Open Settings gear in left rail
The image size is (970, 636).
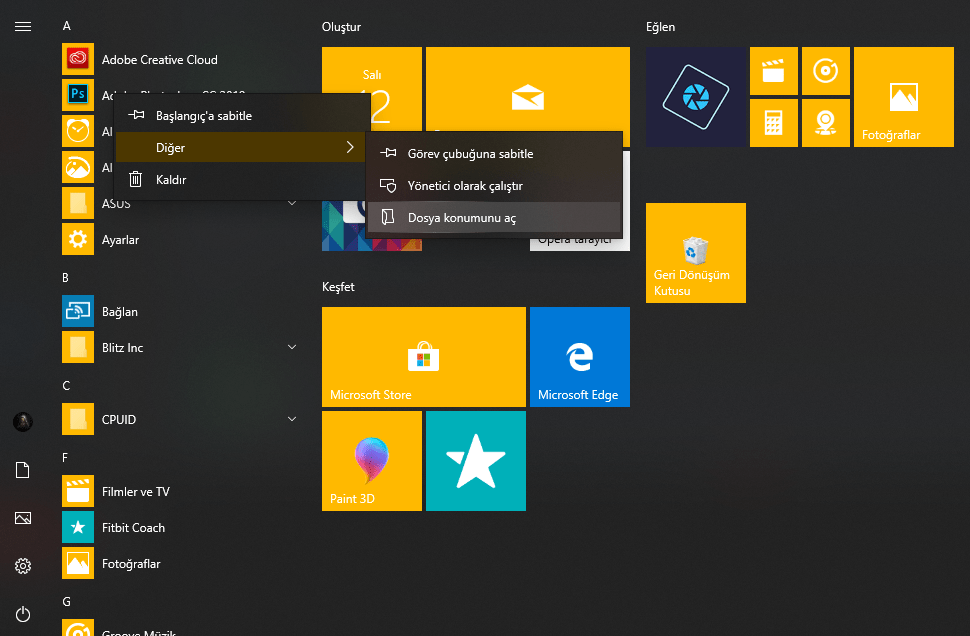[23, 565]
